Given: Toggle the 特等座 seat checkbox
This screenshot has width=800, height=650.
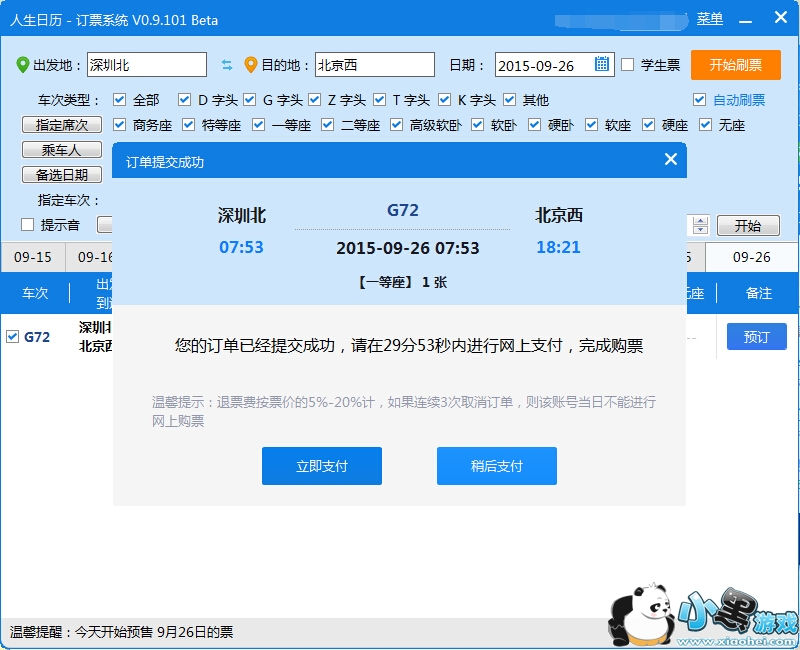Looking at the screenshot, I should [x=189, y=124].
